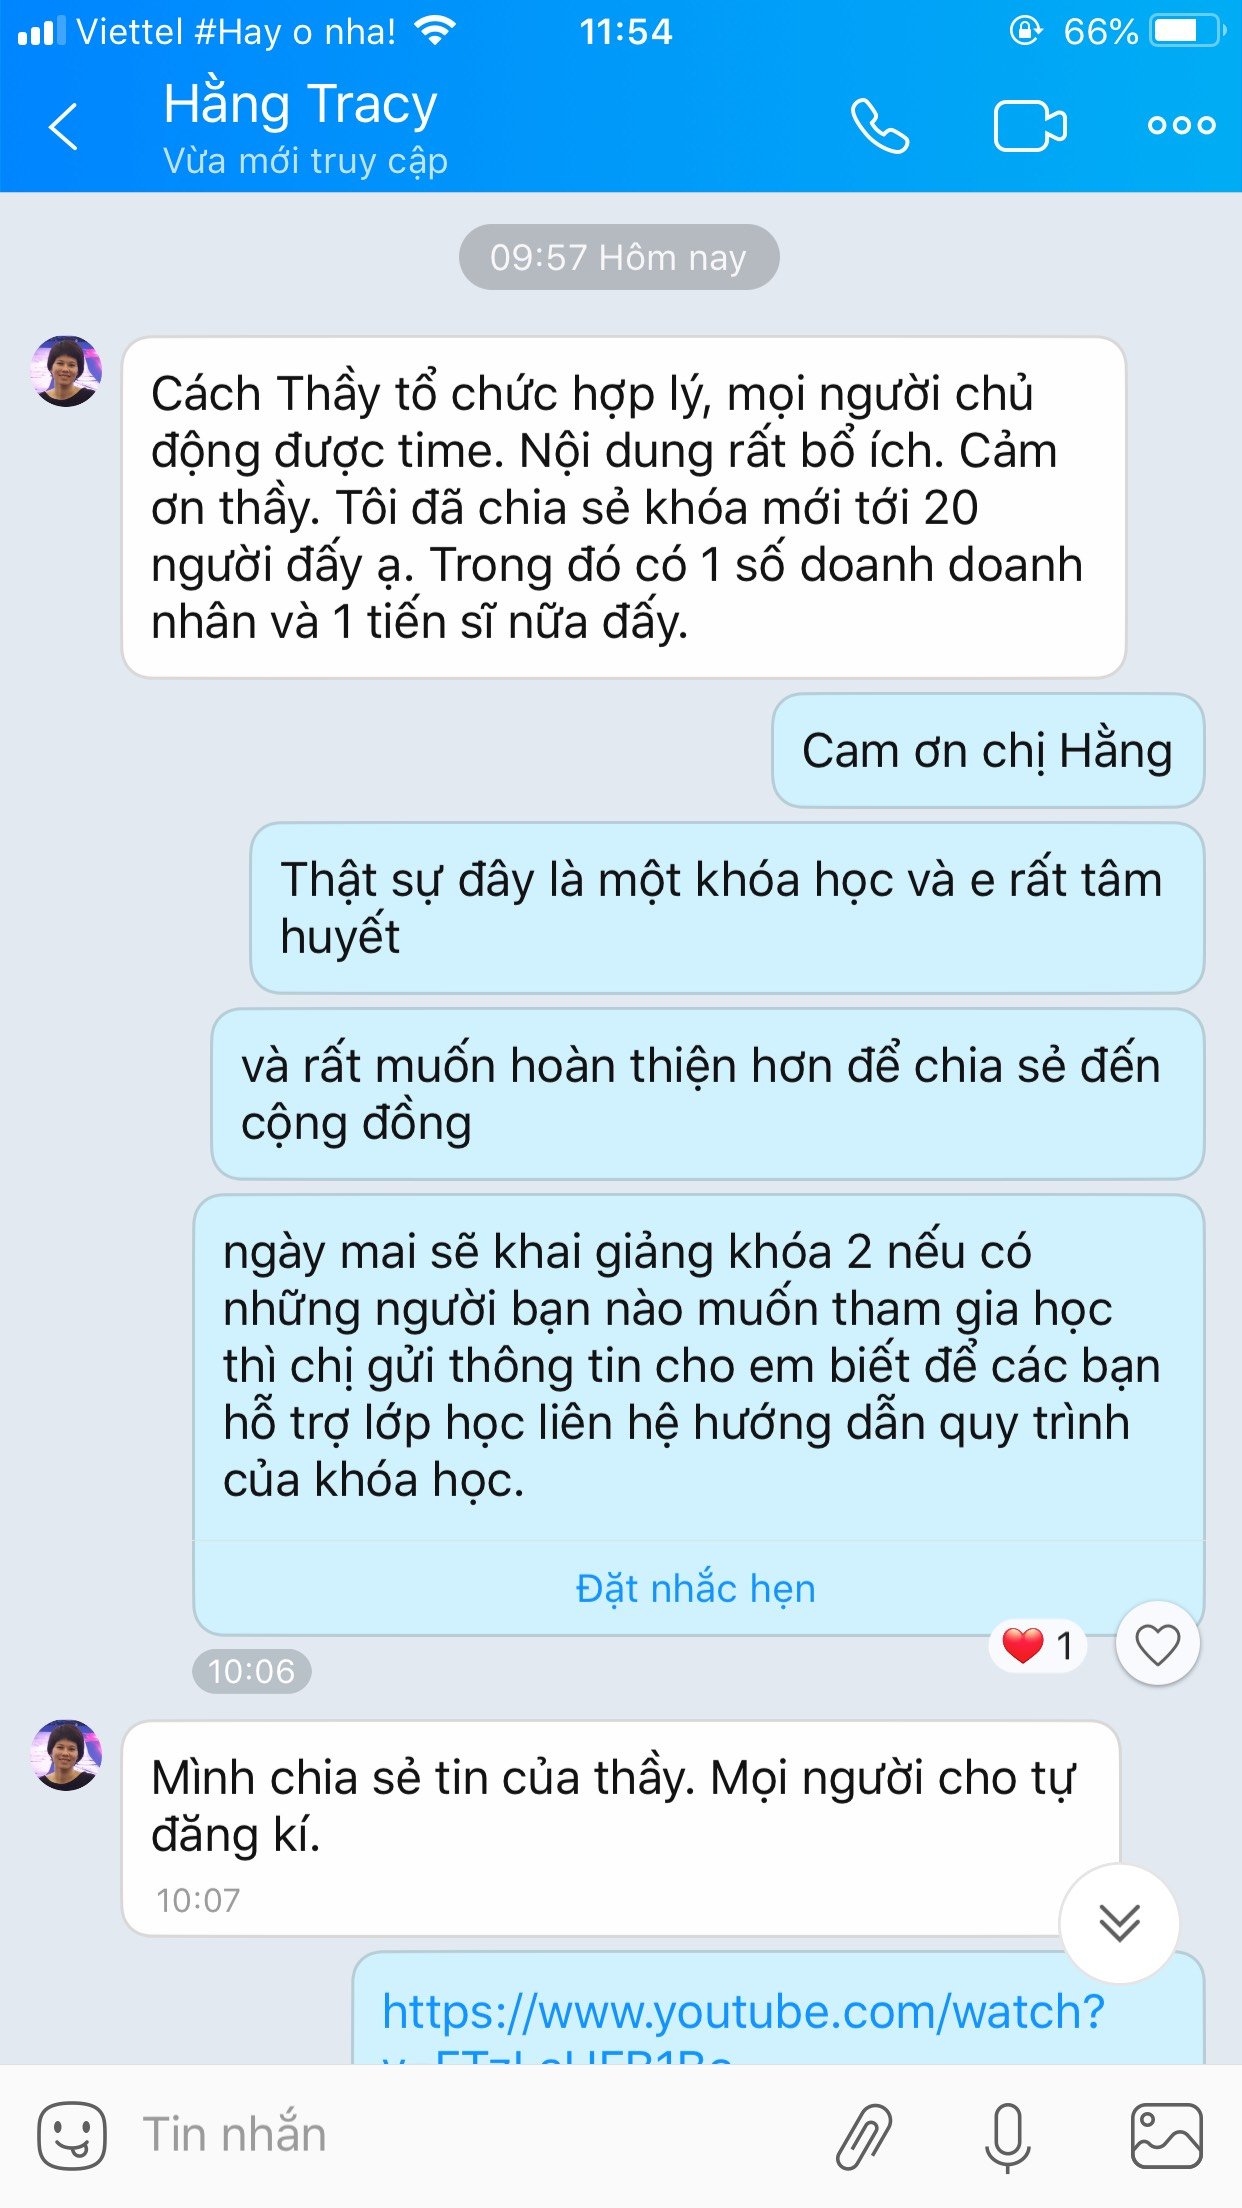Tap the 'Thật sự đây là một khóa học' message
The height and width of the screenshot is (2208, 1242).
click(x=727, y=908)
